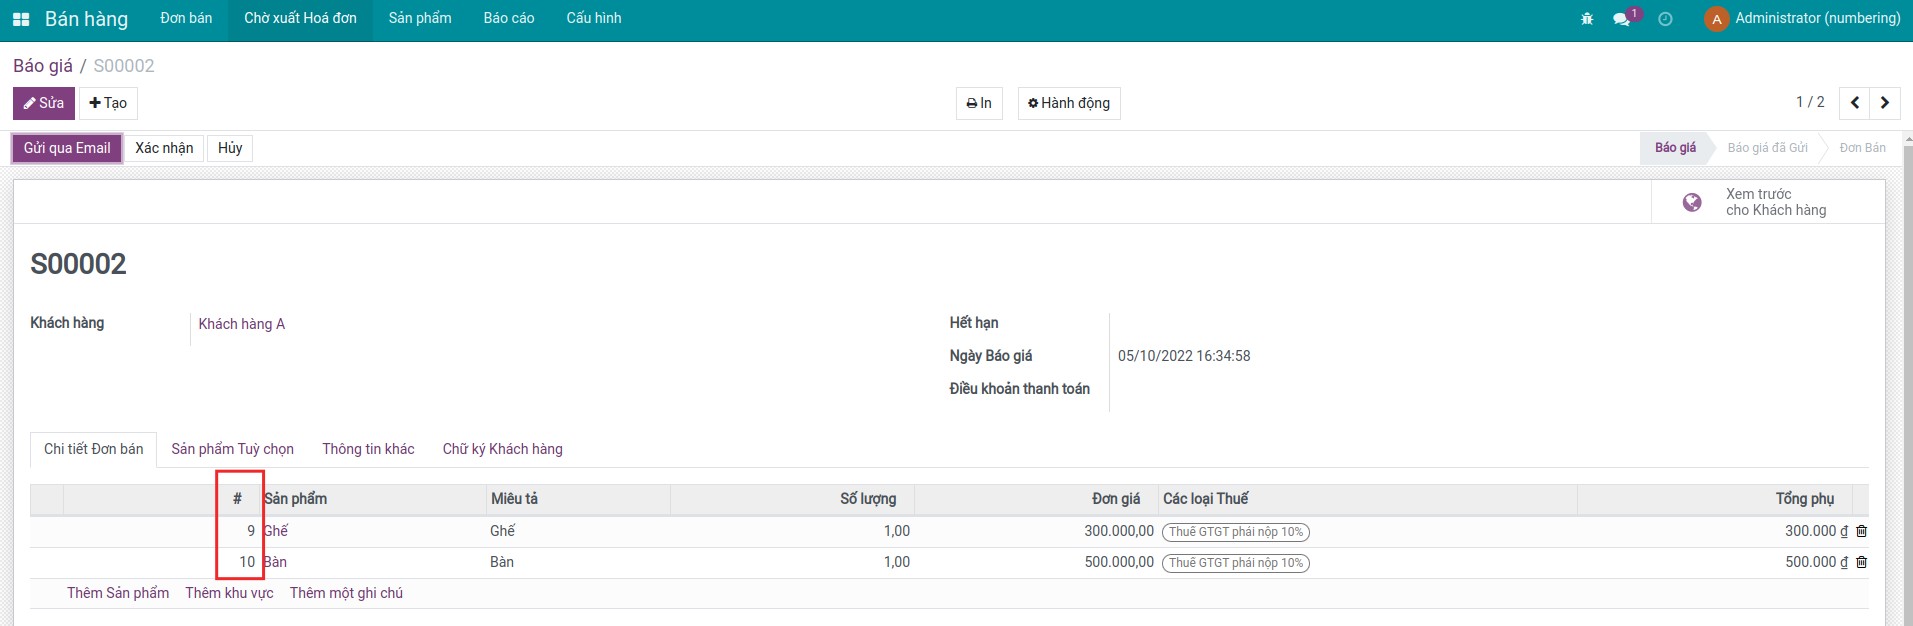Delete the Ghế order line
Screen dimensions: 1913x626
1861,532
